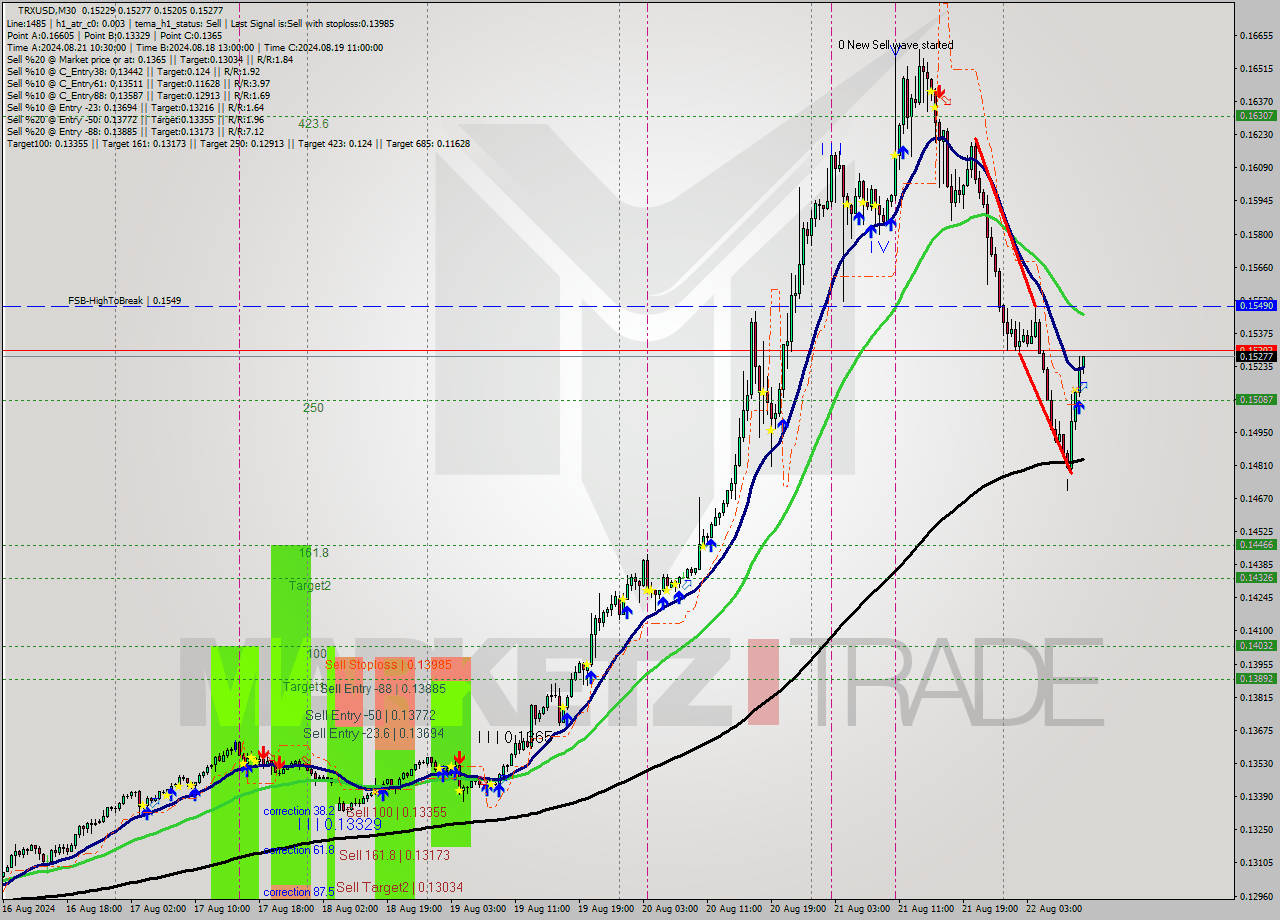Select the correction 87.5 label
1280x920 pixels.
point(299,892)
